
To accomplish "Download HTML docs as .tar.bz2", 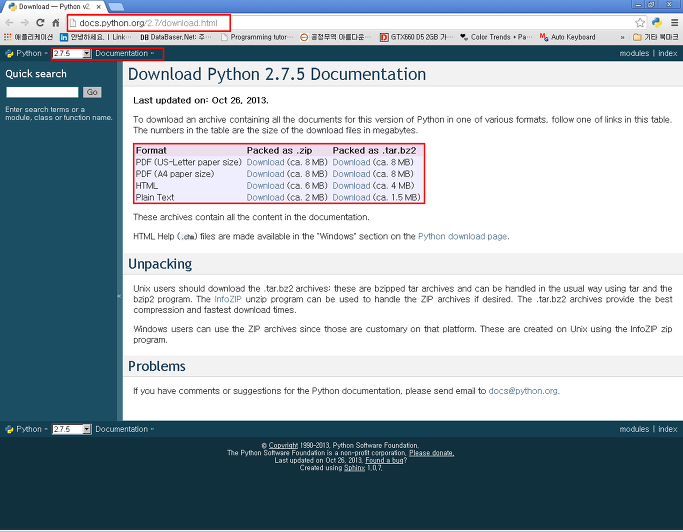I will coord(351,186).
